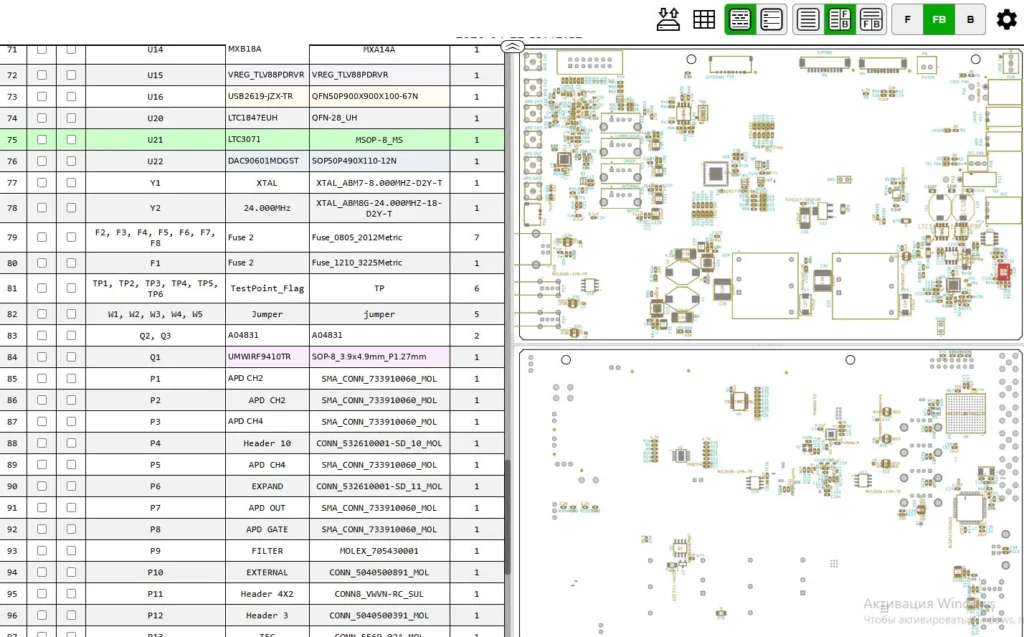1024x637 pixels.
Task: Select the EXTERNAL value cell
Action: click(x=267, y=572)
